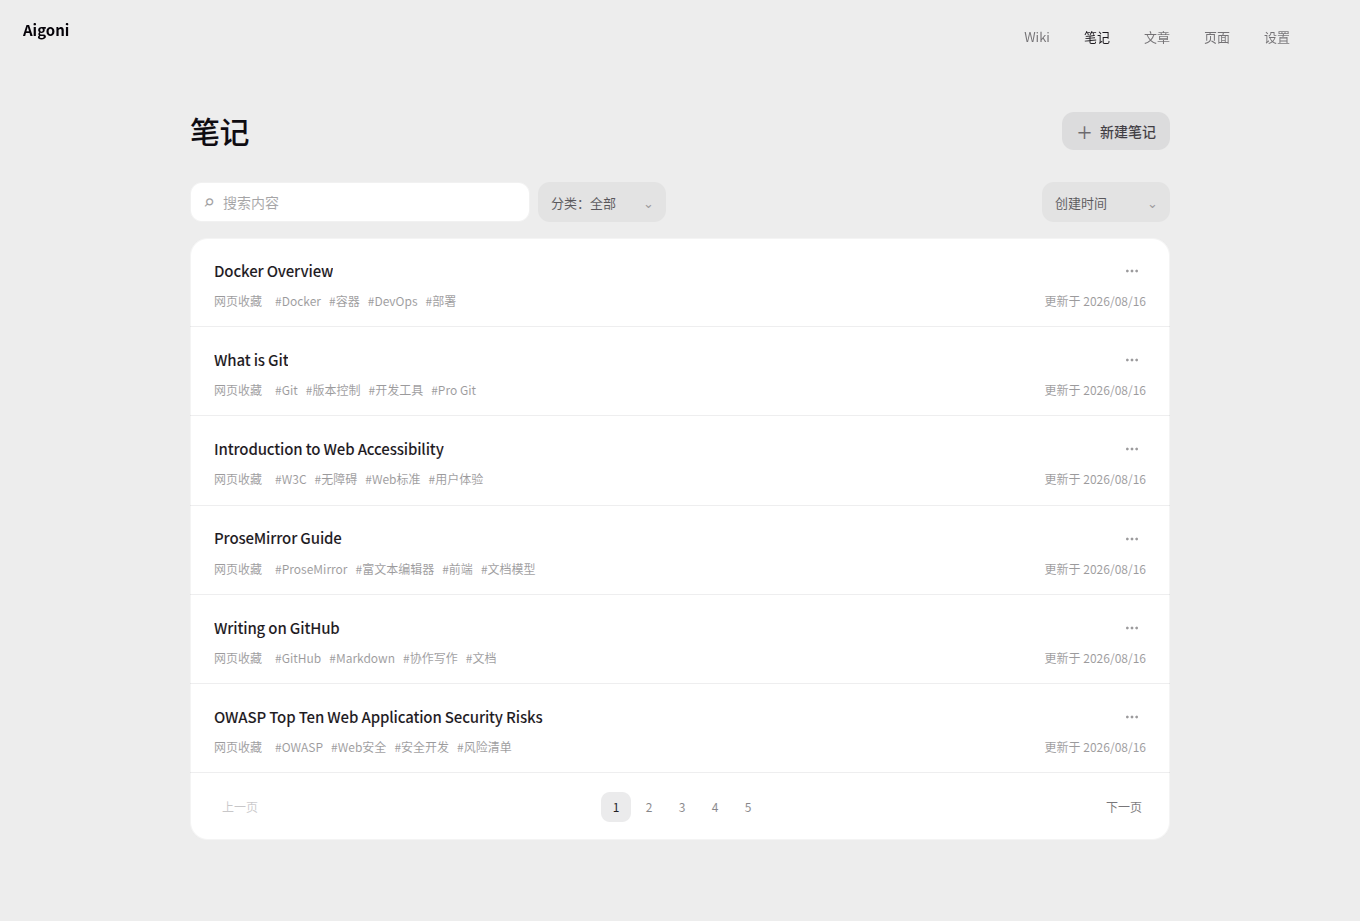
Task: Select the 笔记 navigation tab
Action: [1097, 37]
